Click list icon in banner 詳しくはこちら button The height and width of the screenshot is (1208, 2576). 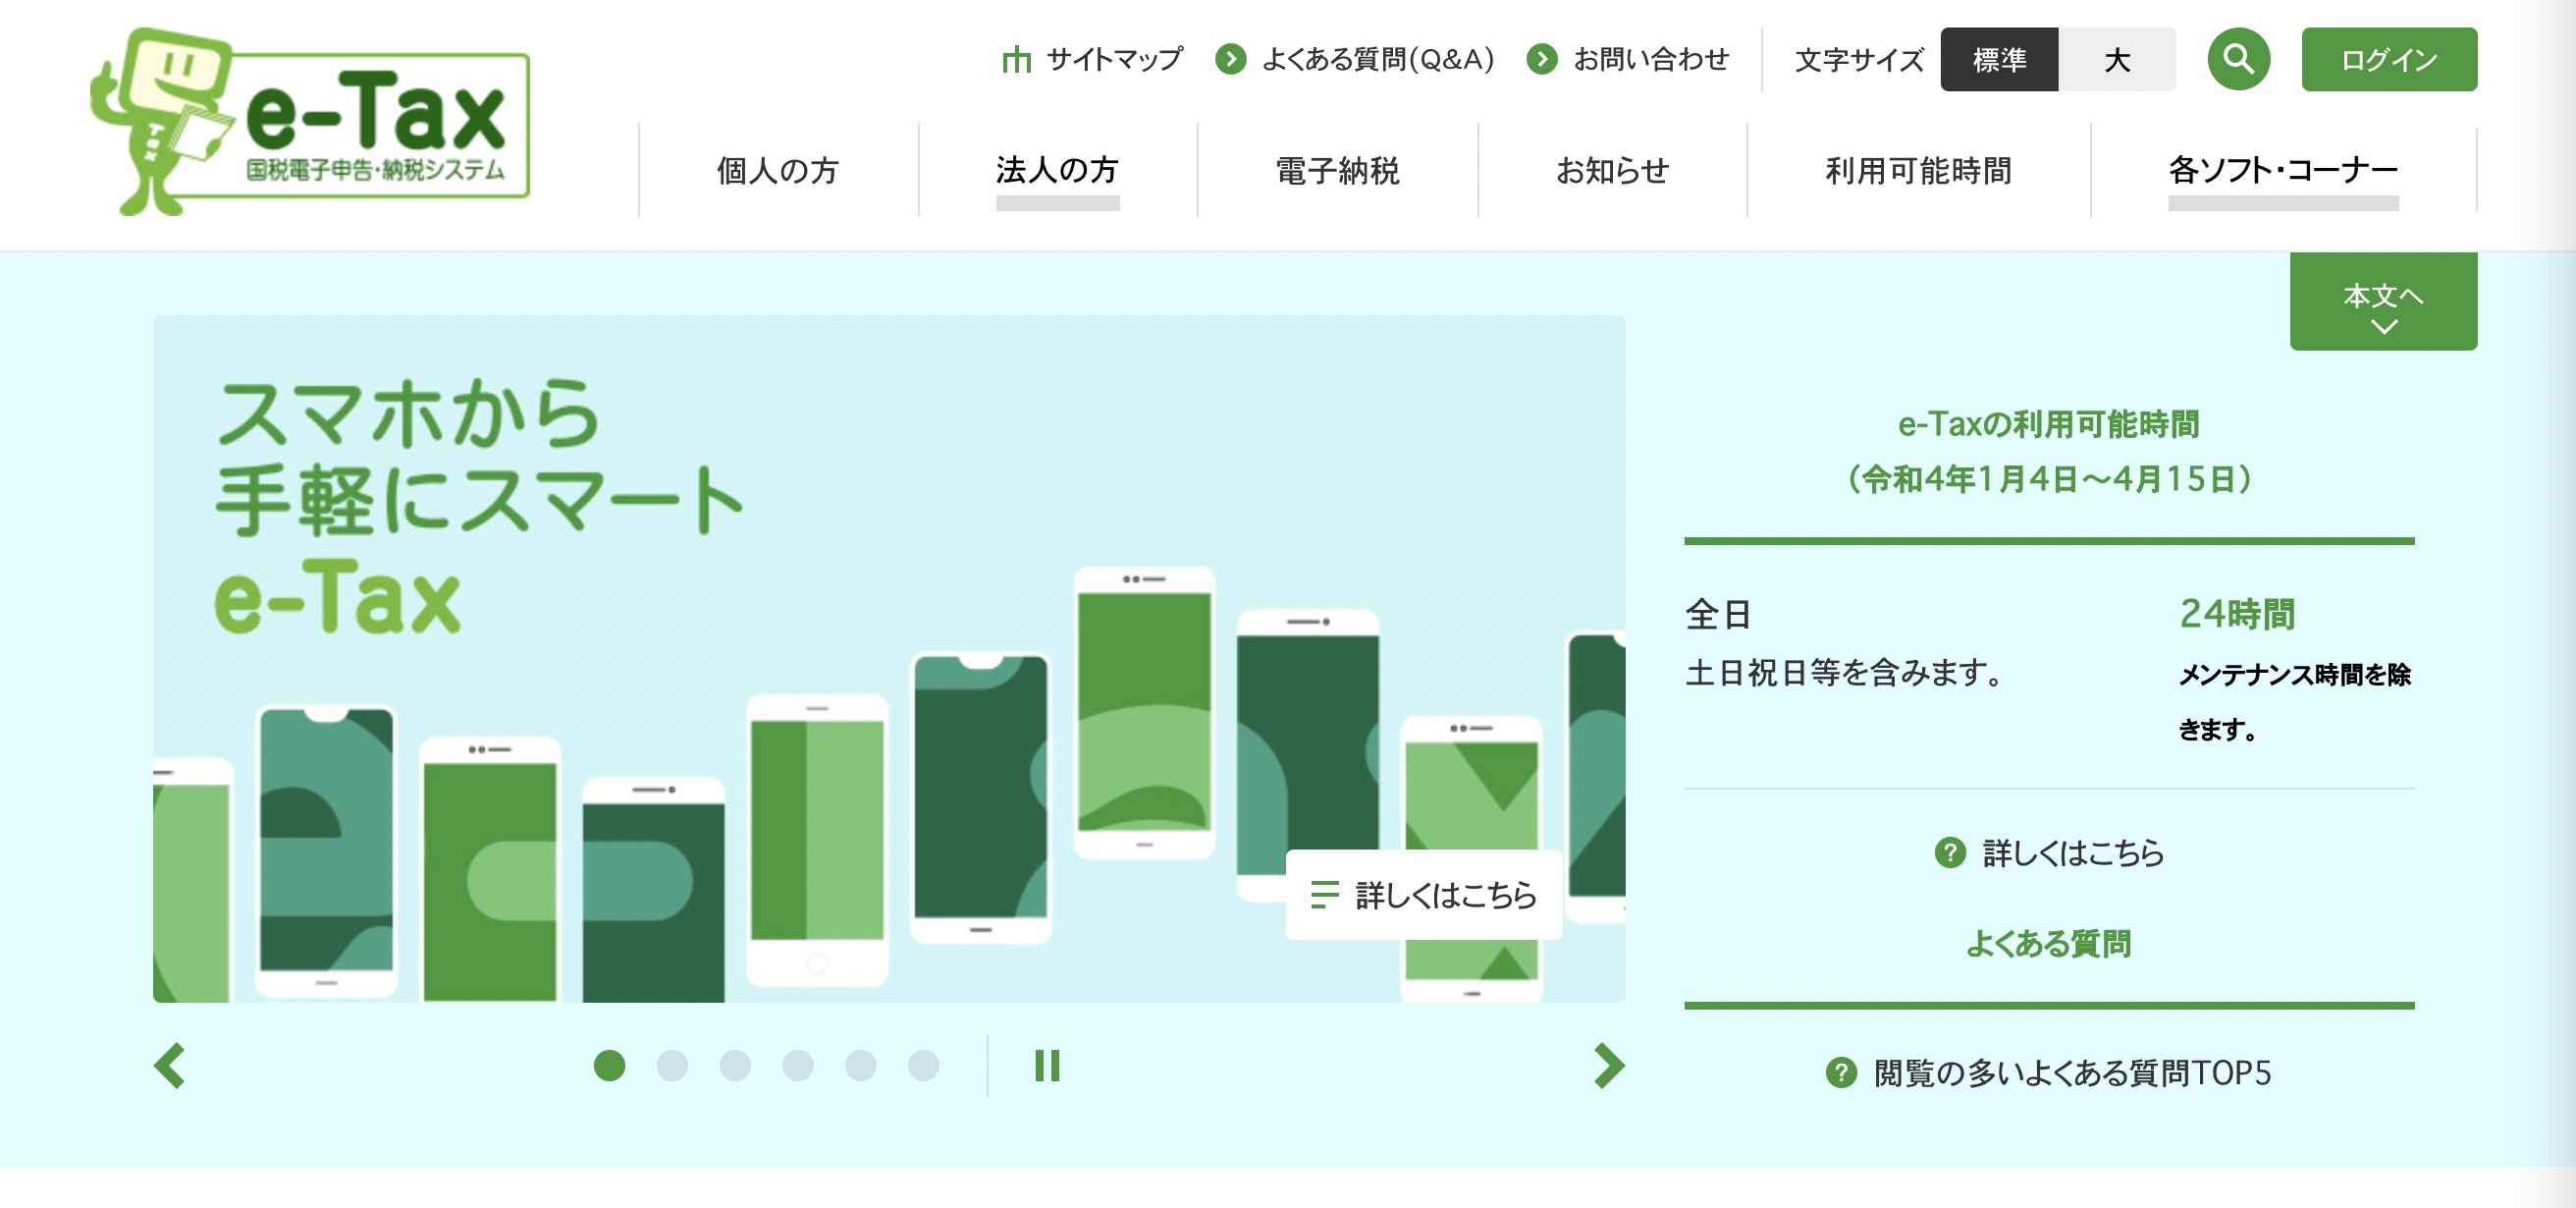tap(1324, 895)
